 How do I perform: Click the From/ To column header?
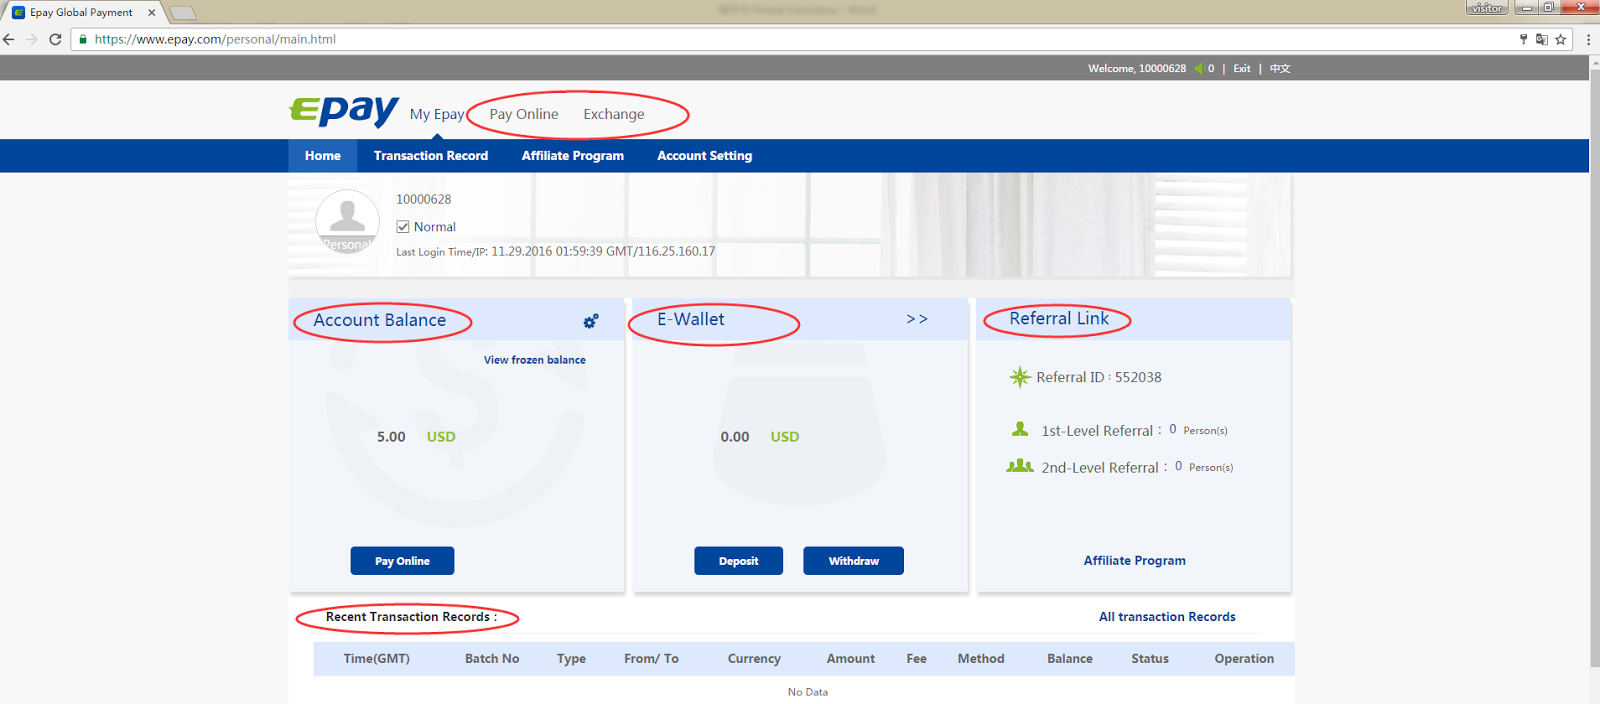[x=651, y=659]
